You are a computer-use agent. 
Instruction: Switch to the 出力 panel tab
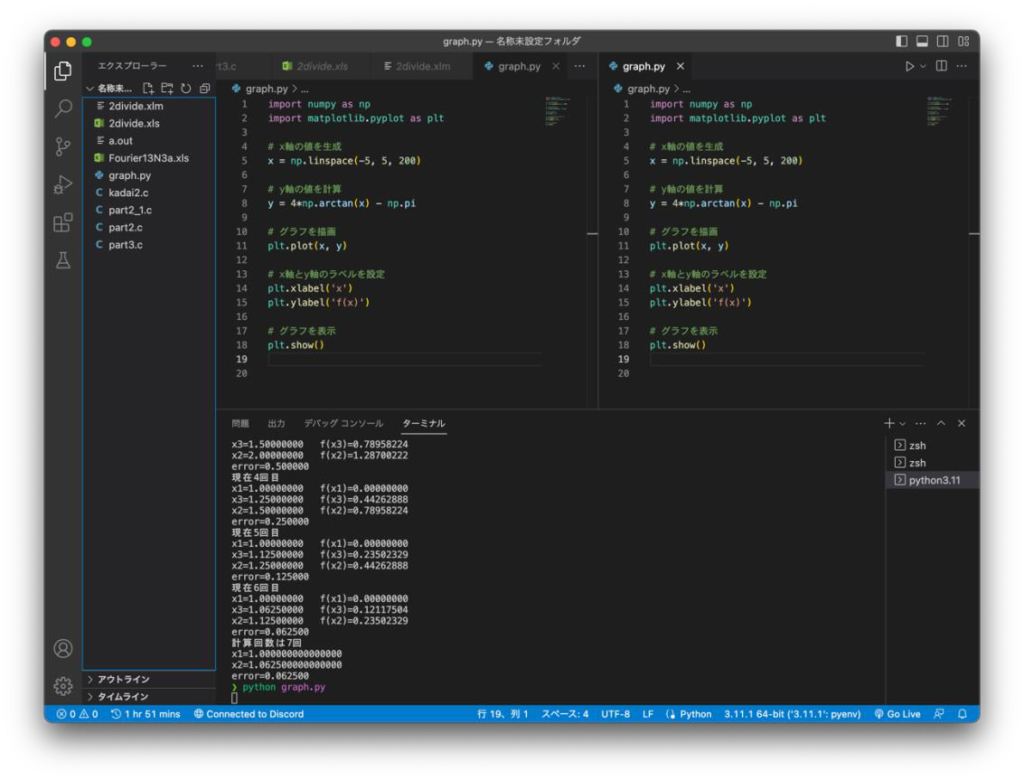(x=276, y=423)
